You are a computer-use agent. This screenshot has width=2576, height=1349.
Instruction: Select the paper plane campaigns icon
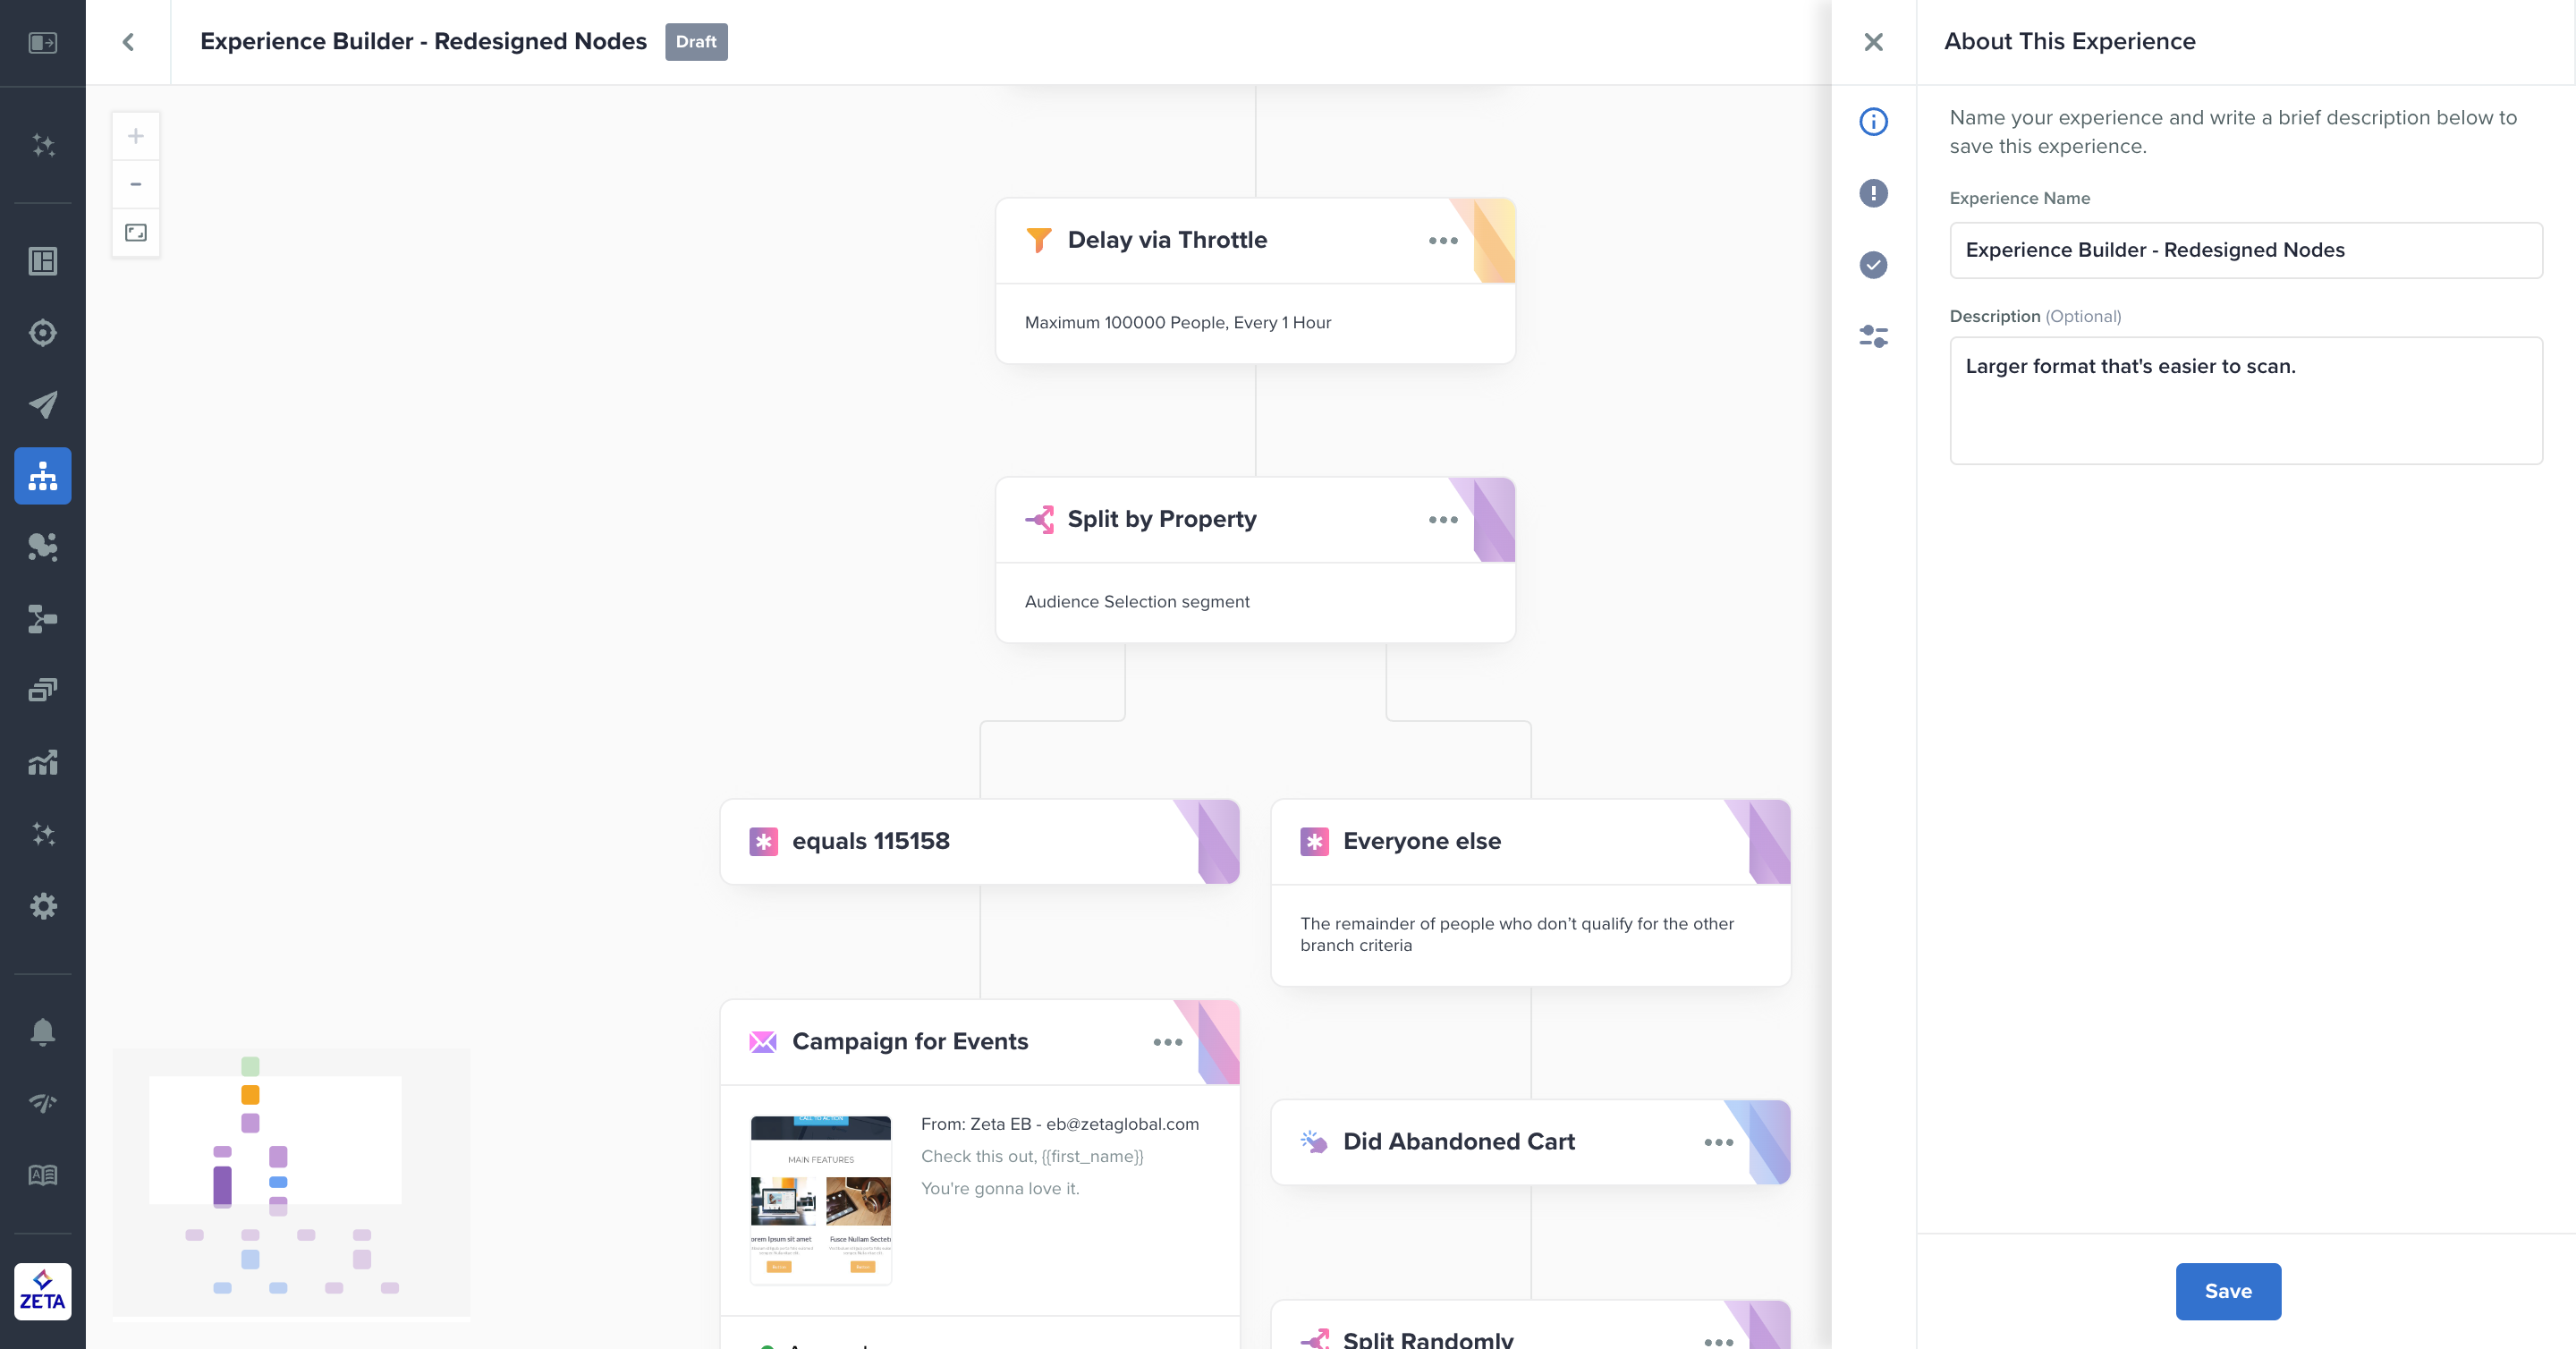point(43,404)
